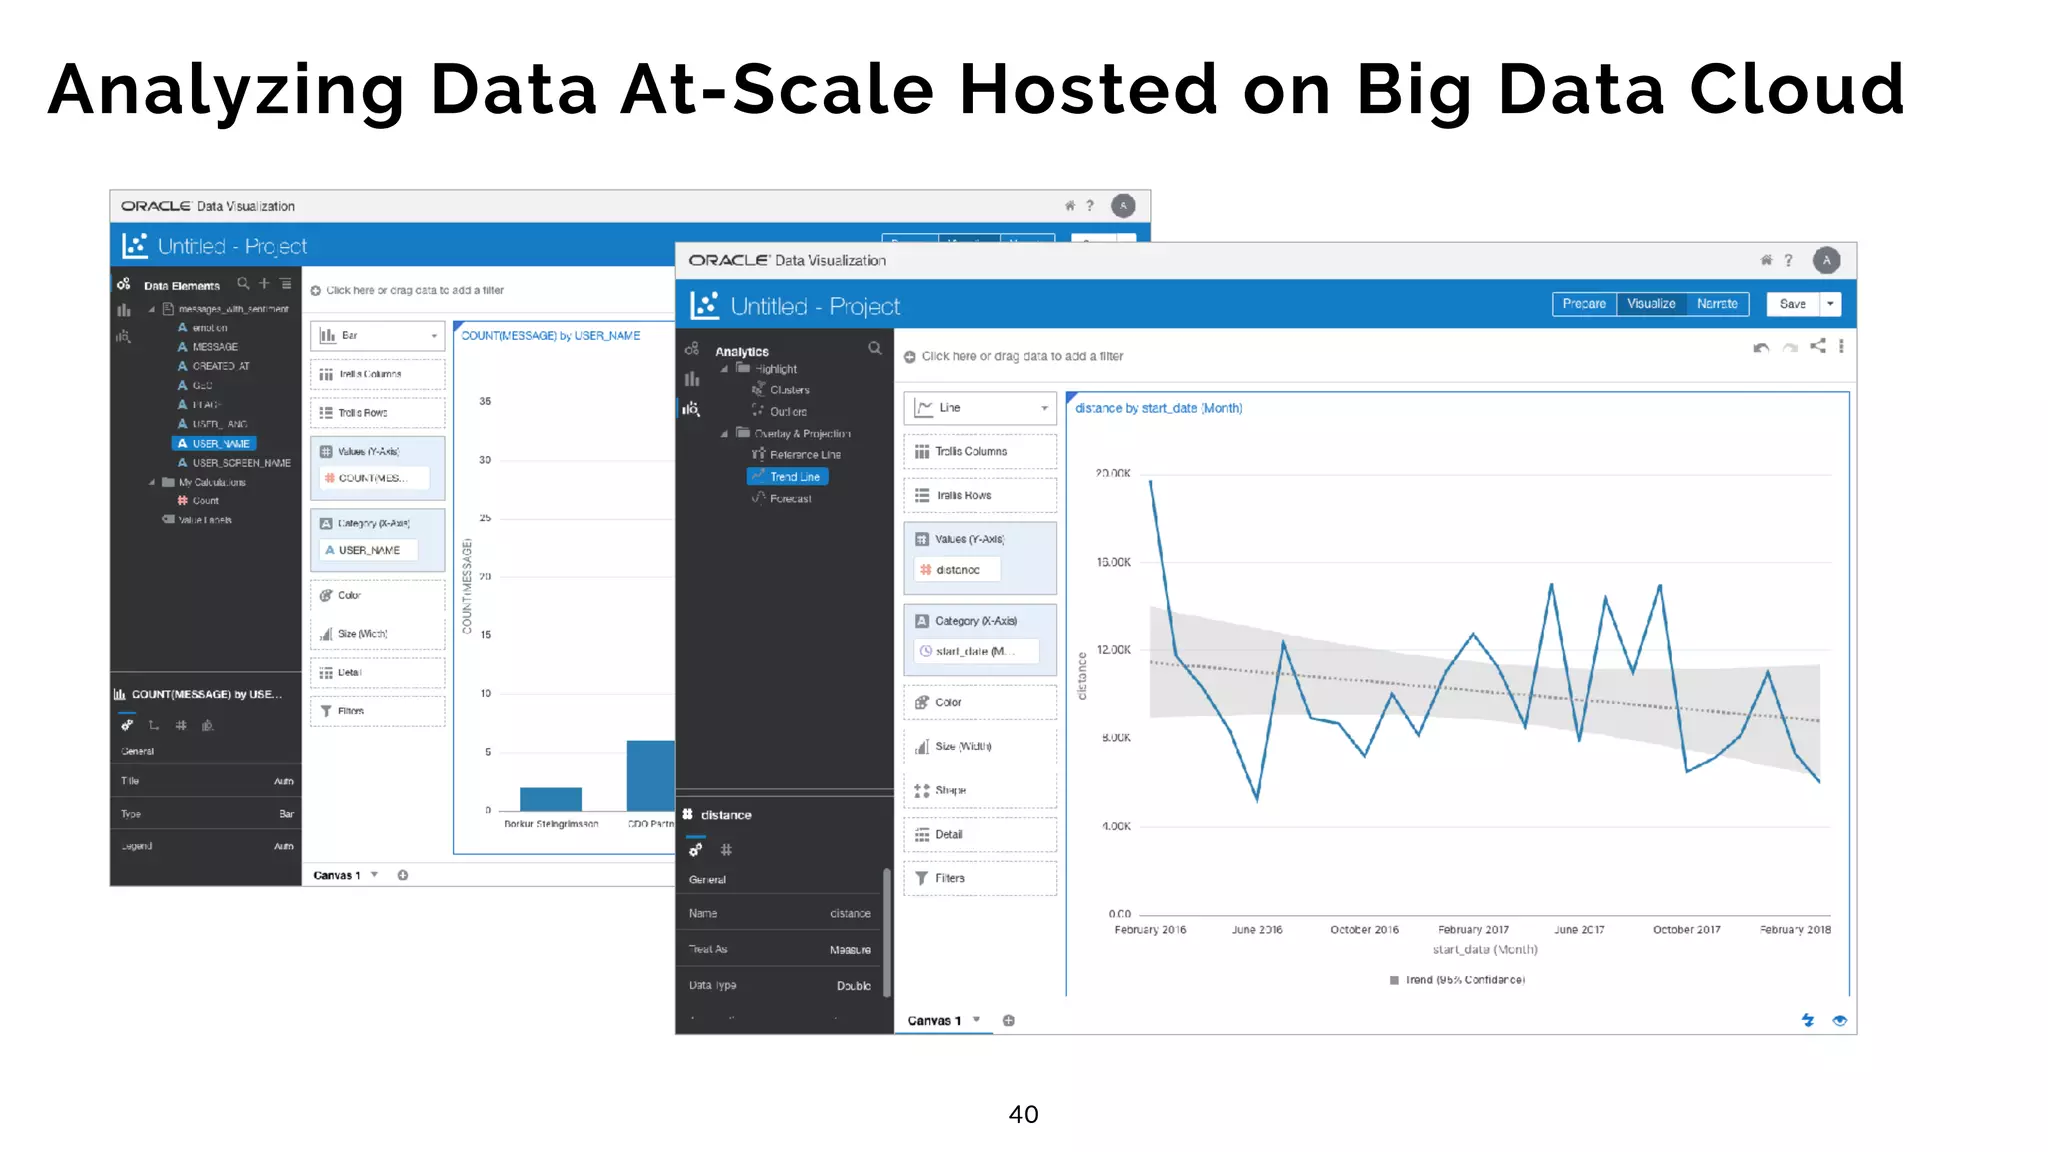The height and width of the screenshot is (1152, 2048).
Task: Open the Save dropdown arrow
Action: coord(1830,304)
